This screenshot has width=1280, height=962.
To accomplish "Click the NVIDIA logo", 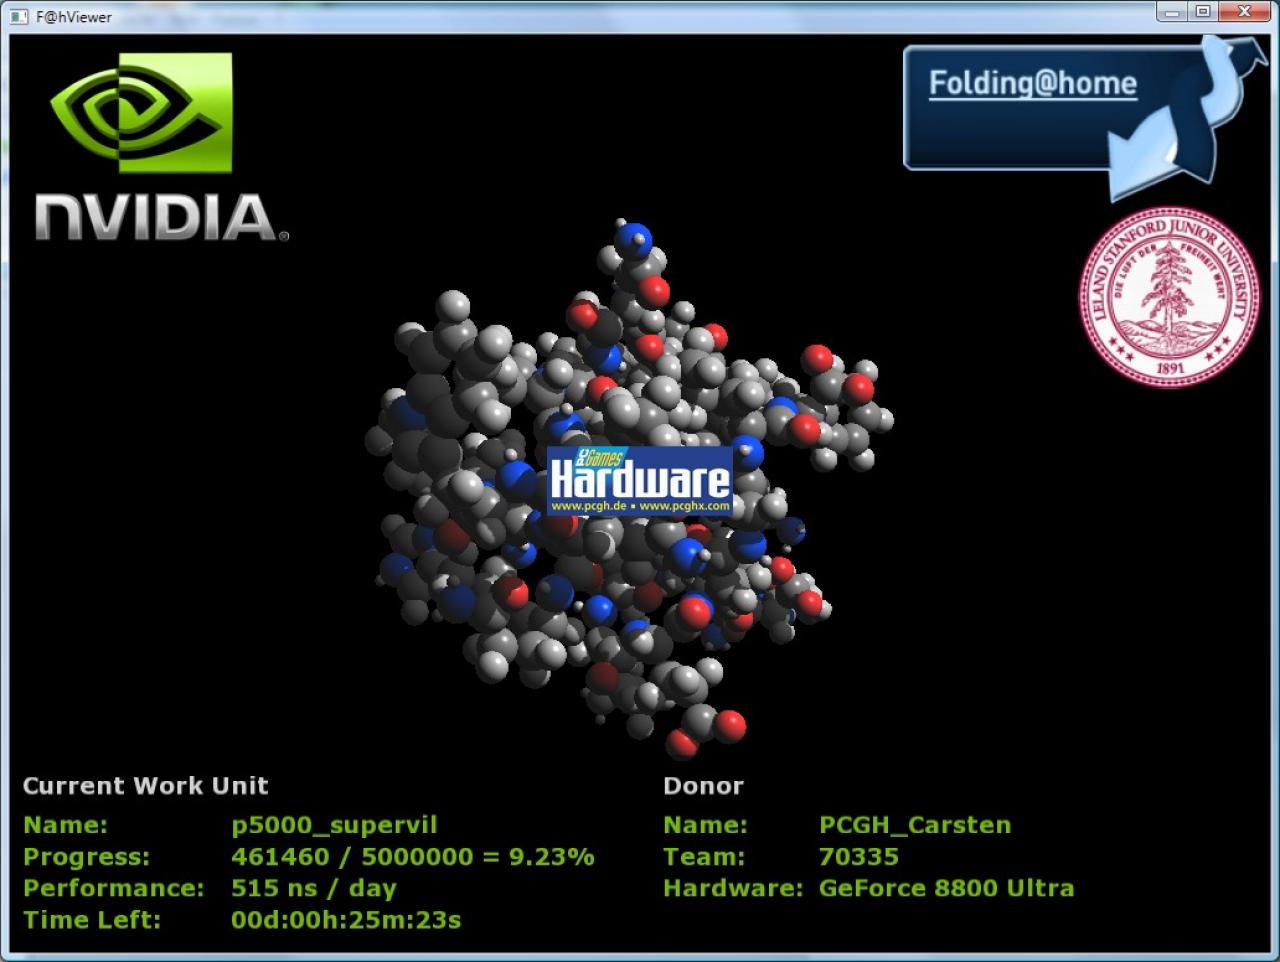I will (160, 147).
